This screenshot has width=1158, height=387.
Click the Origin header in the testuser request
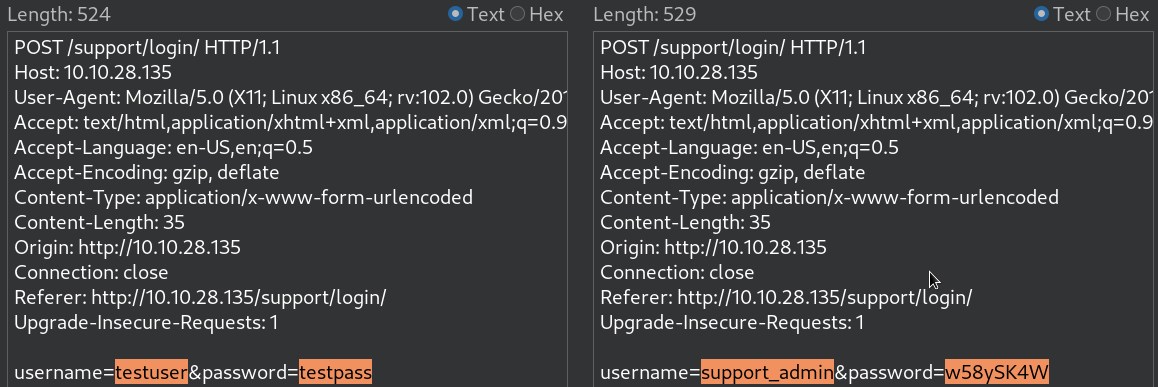pyautogui.click(x=128, y=247)
